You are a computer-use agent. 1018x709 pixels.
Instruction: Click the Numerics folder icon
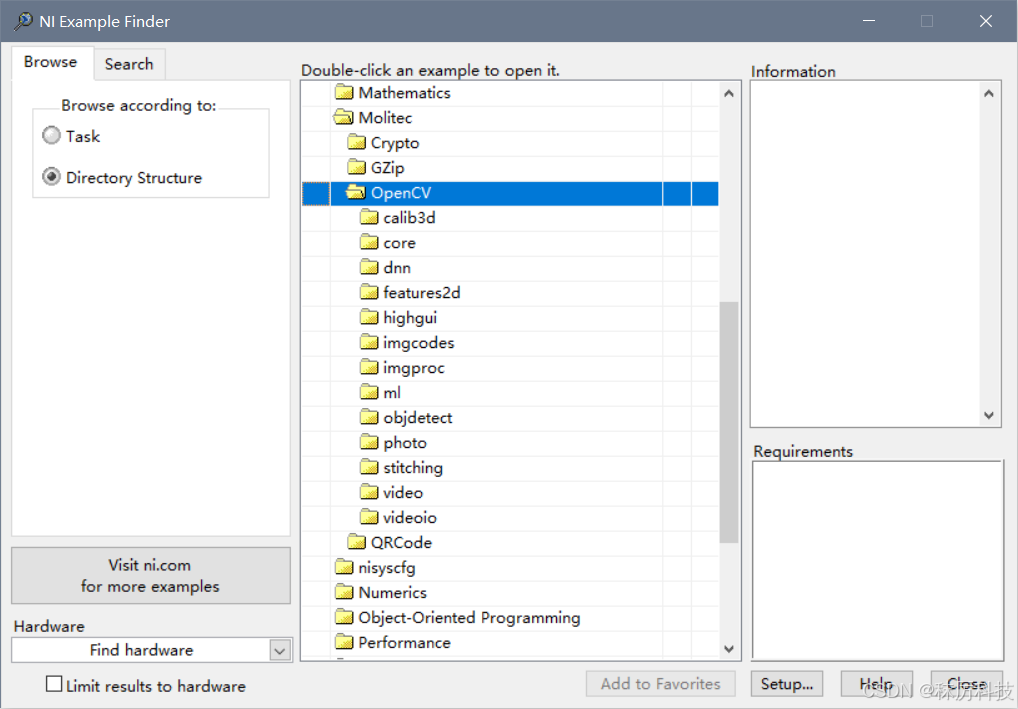[x=344, y=592]
